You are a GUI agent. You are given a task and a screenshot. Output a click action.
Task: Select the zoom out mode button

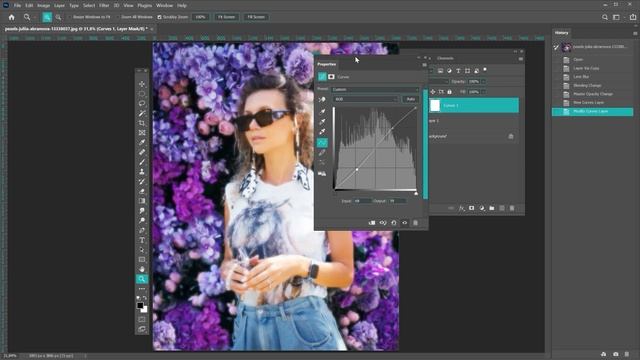coord(58,17)
